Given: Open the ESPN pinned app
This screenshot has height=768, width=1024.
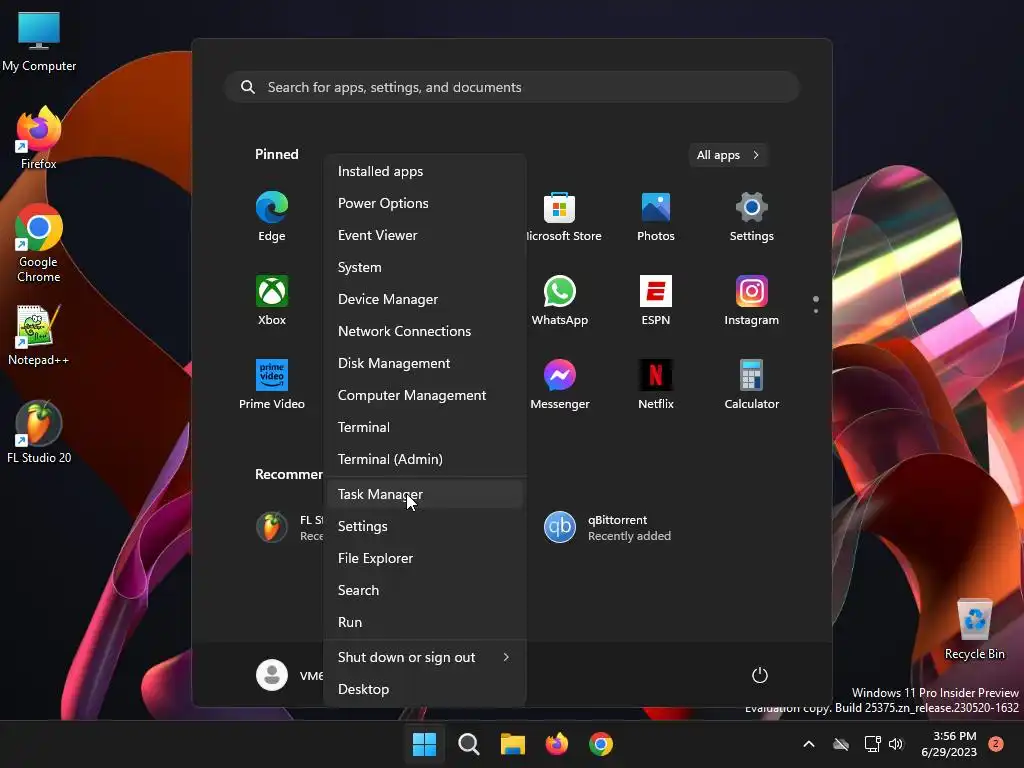Looking at the screenshot, I should [656, 300].
